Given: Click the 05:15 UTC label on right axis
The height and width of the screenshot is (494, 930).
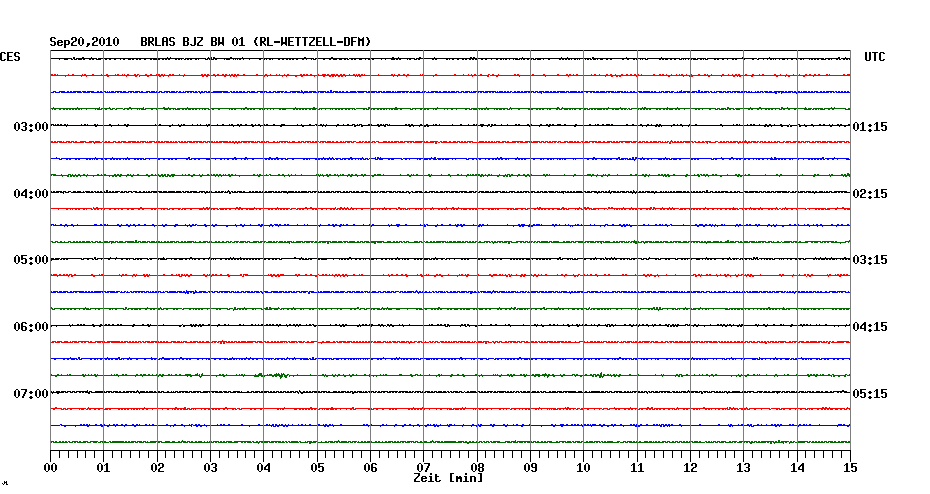Looking at the screenshot, I should (x=869, y=393).
